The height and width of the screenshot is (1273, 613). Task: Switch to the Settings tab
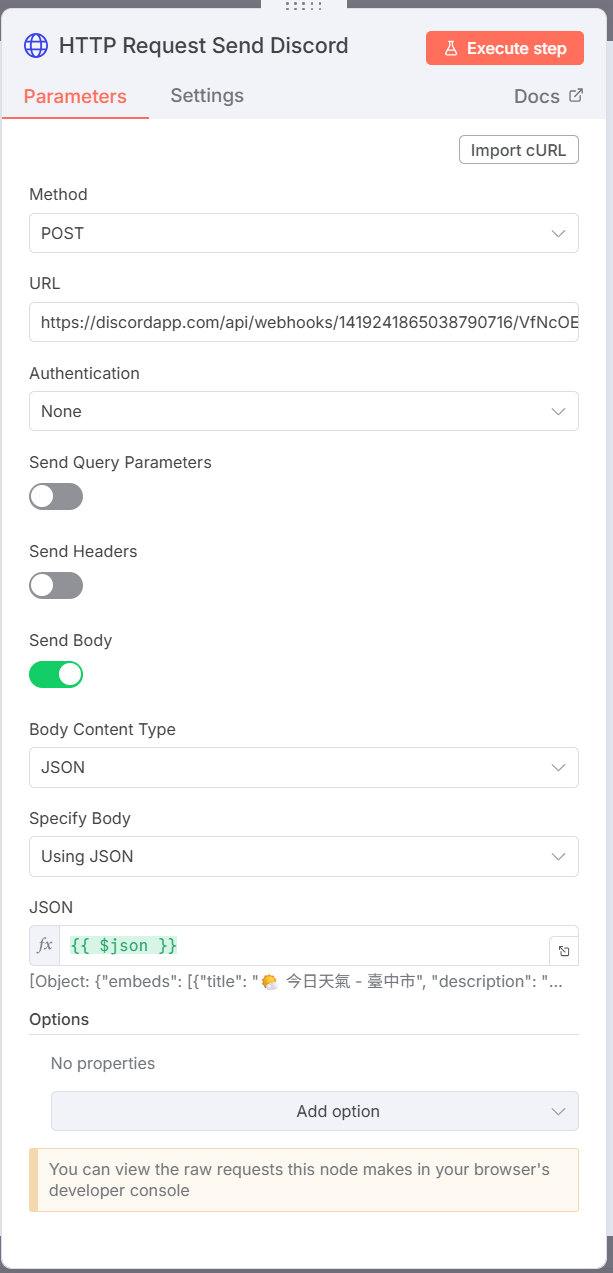207,96
